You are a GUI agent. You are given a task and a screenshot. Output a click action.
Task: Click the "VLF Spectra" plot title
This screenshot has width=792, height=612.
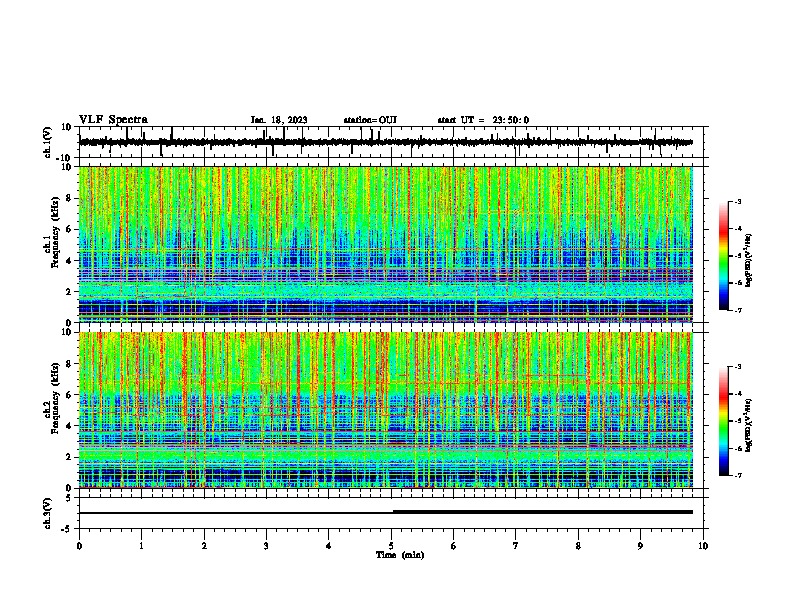tap(113, 120)
